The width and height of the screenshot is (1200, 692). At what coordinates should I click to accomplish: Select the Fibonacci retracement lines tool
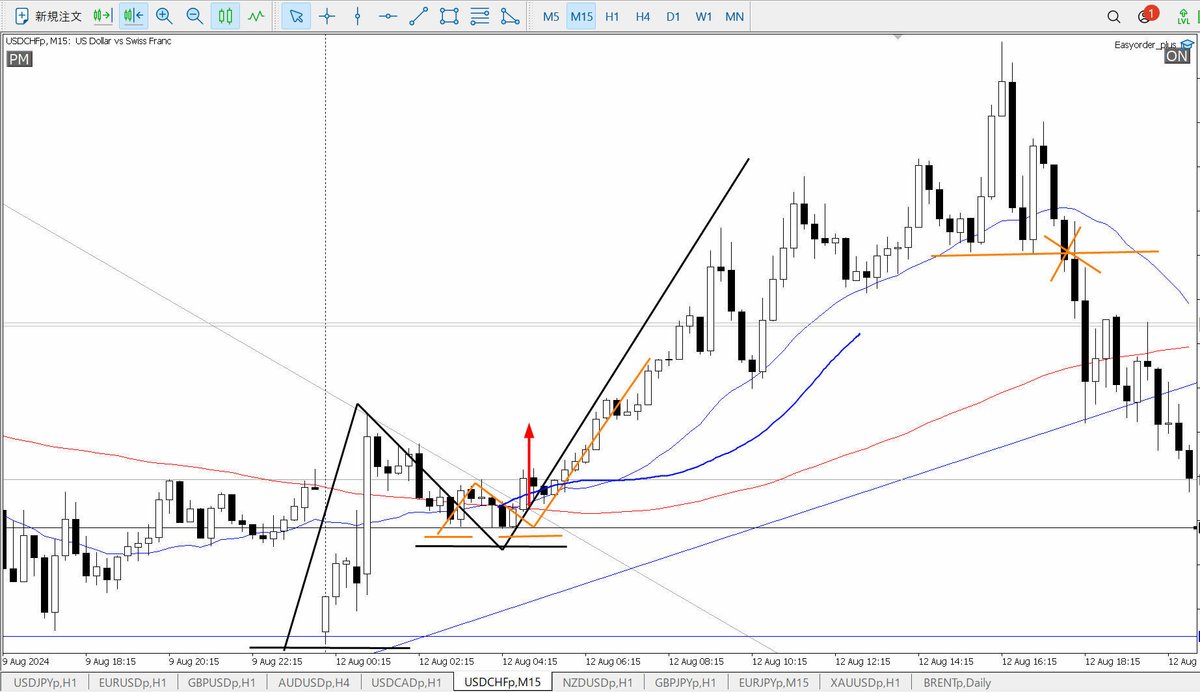(481, 16)
